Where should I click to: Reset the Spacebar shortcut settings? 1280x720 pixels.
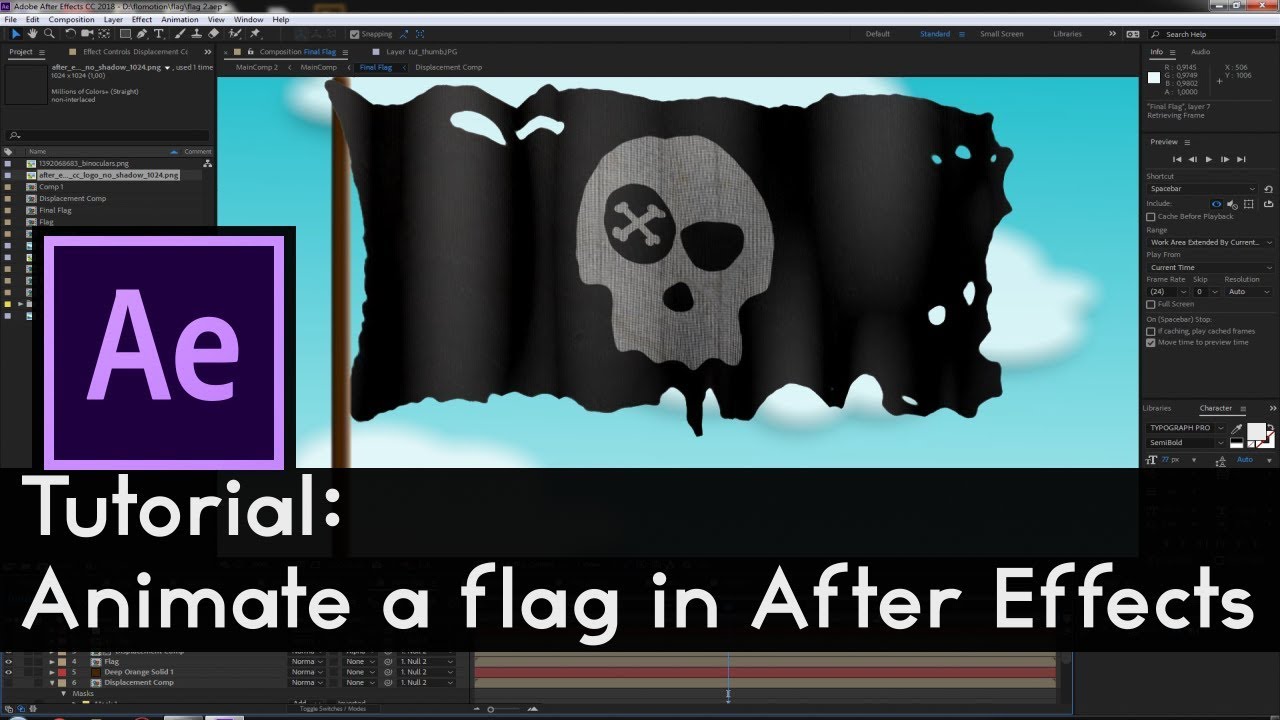coord(1269,189)
